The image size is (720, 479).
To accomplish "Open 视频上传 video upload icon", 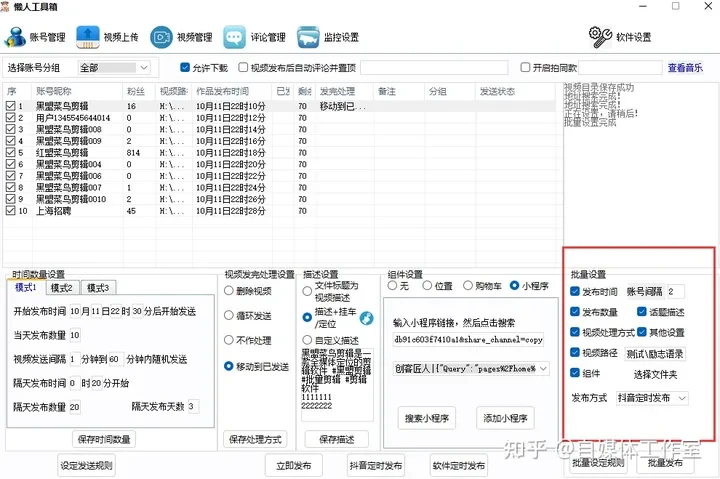I will [88, 37].
